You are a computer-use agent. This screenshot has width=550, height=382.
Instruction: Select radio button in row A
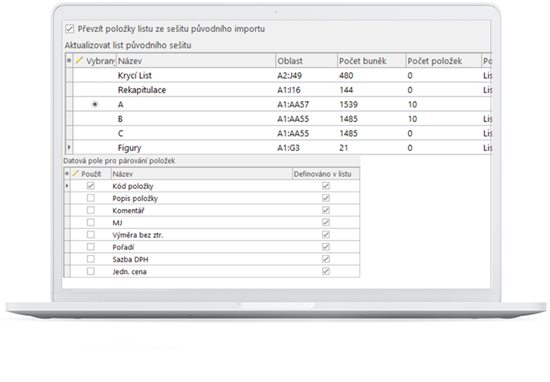95,104
